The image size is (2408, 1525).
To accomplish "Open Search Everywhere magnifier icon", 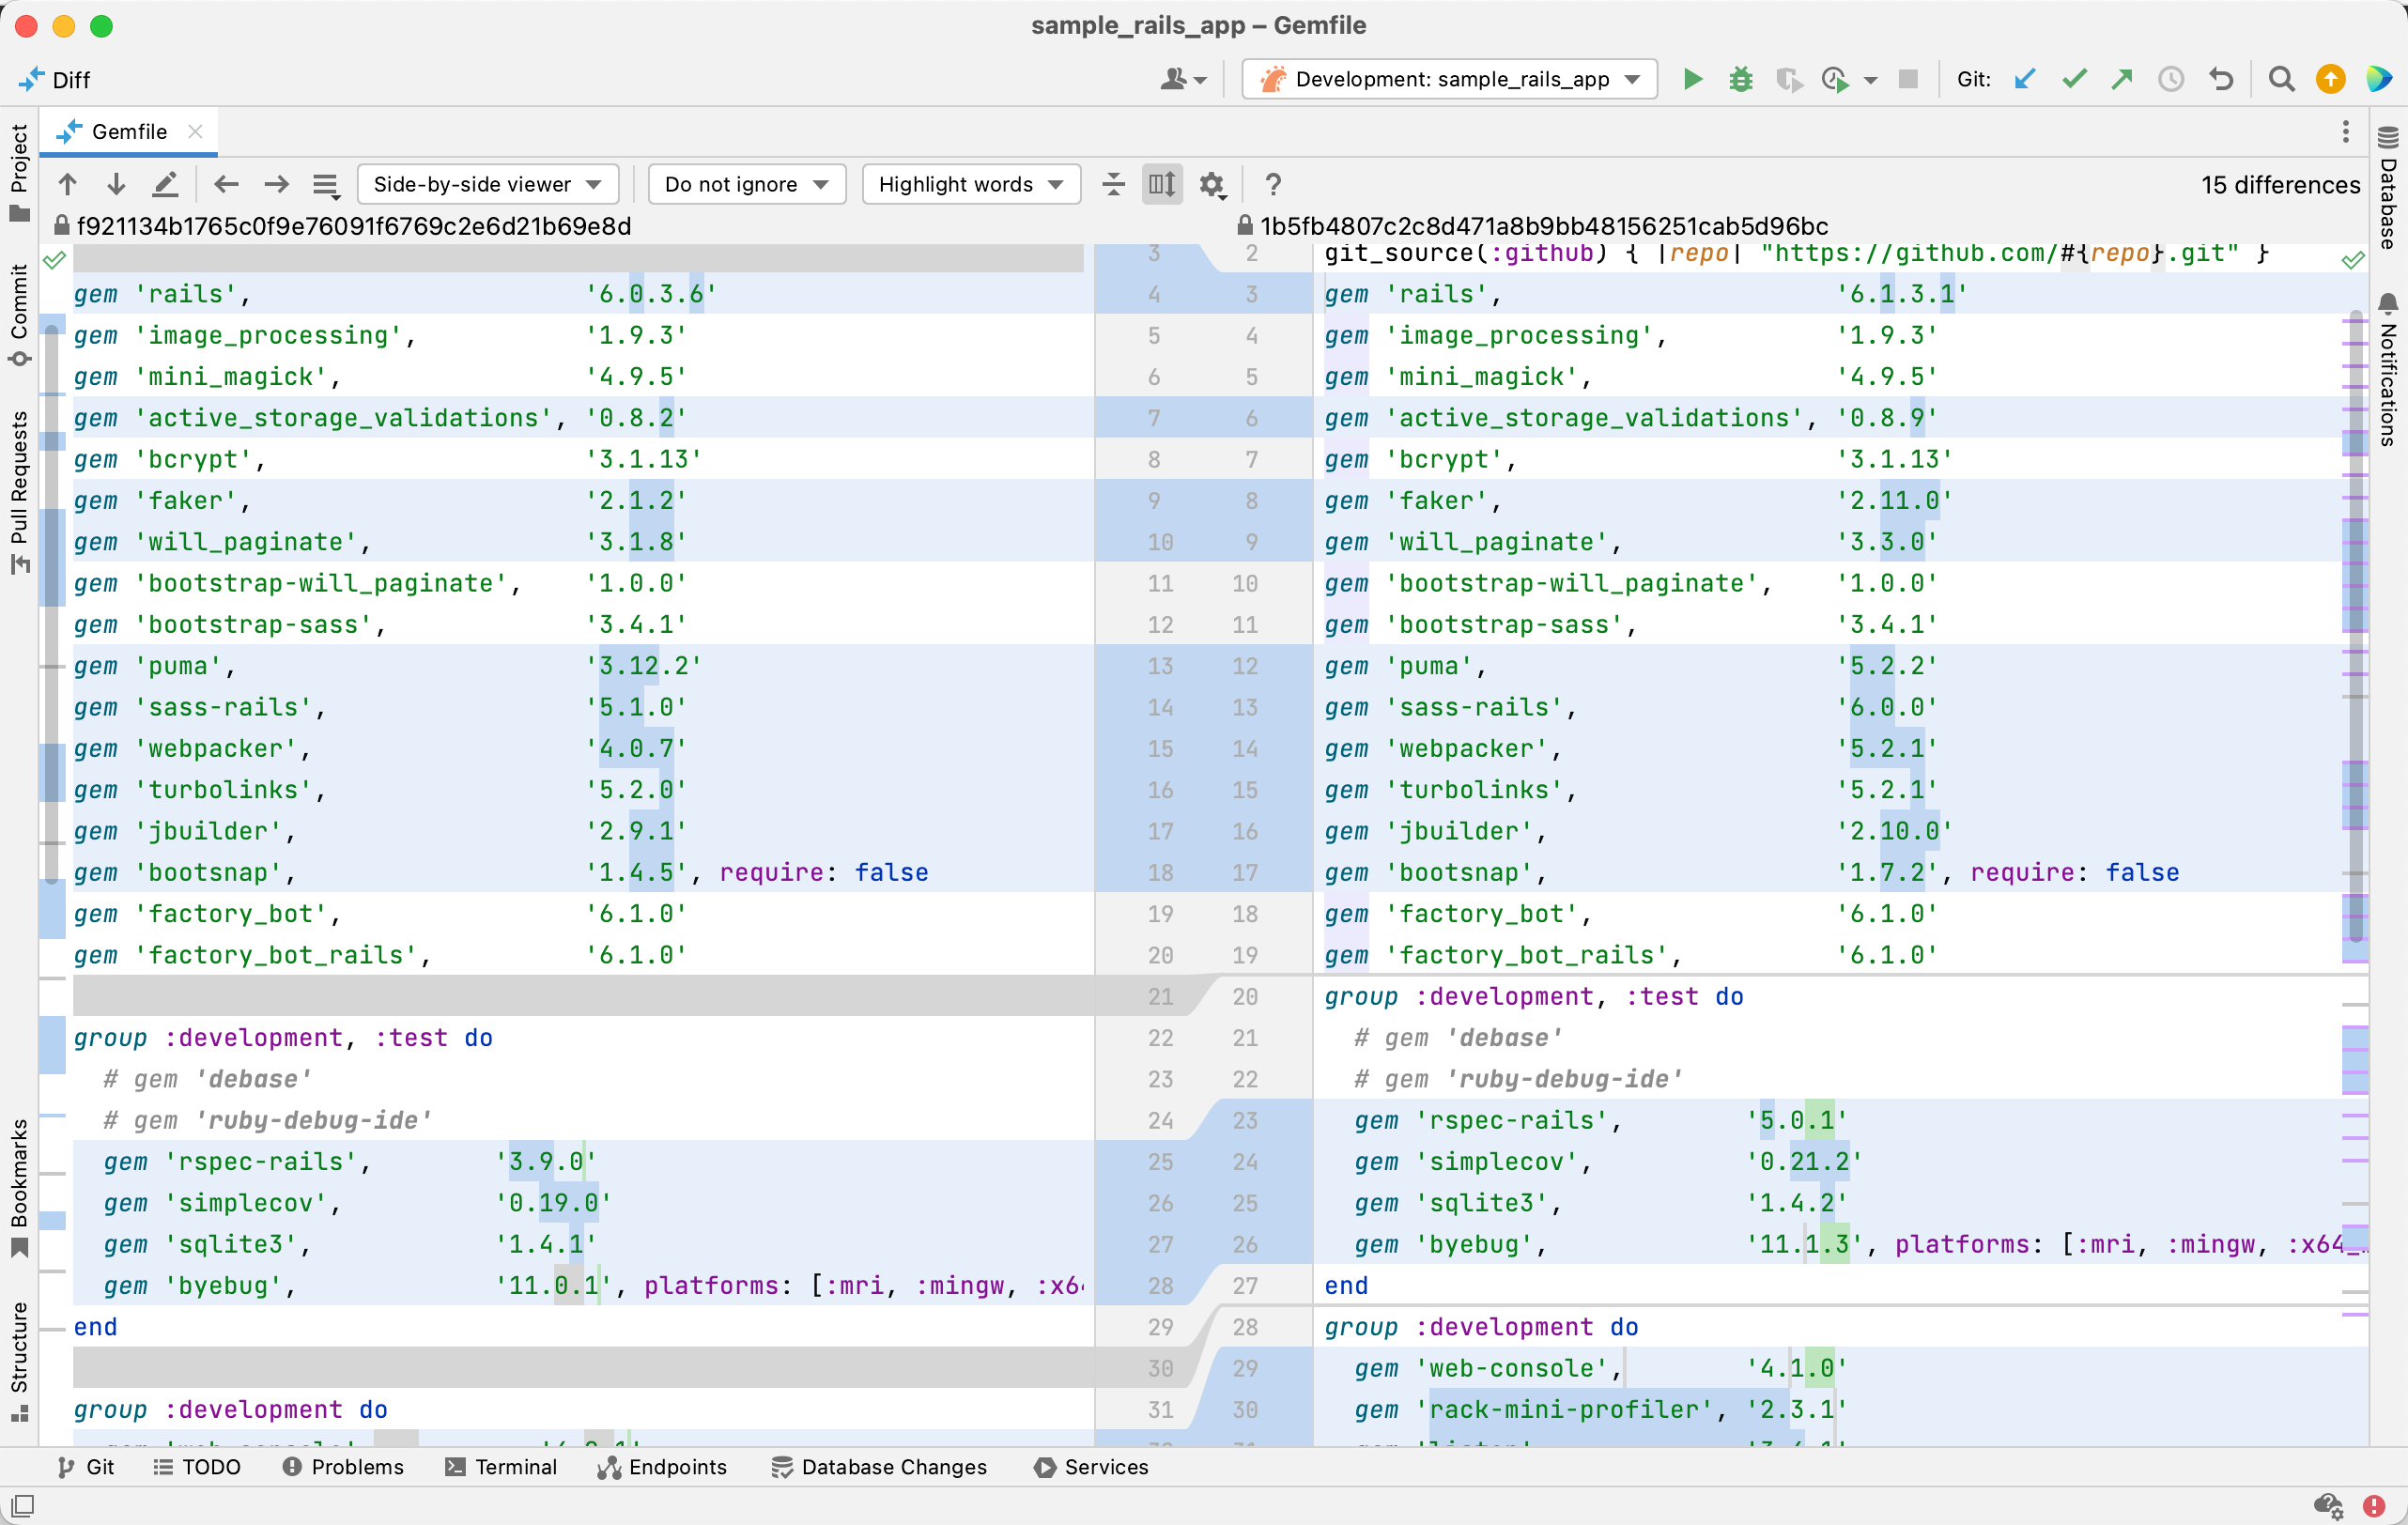I will 2281,79.
